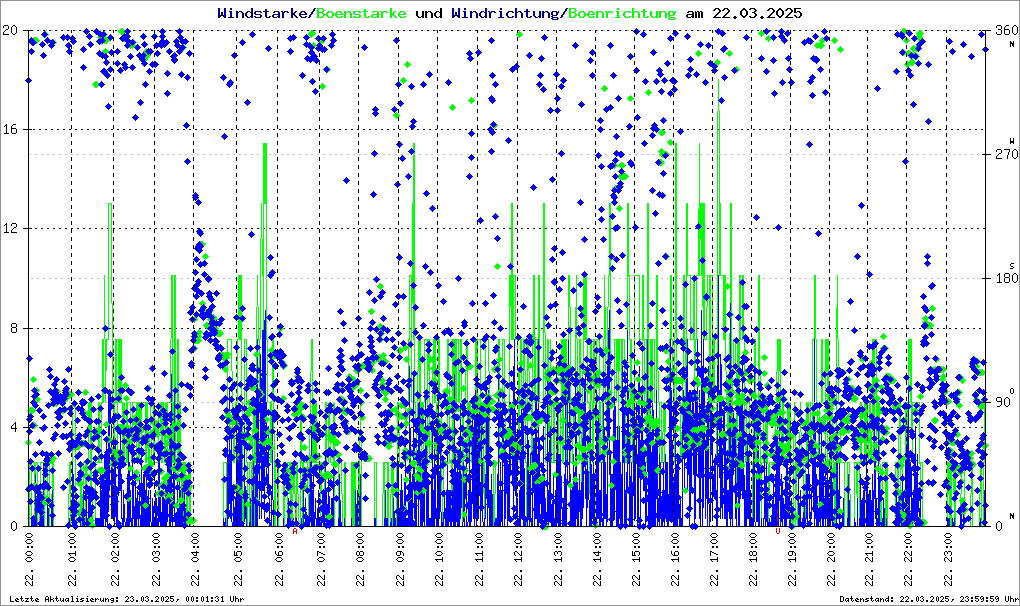1020x606 pixels.
Task: Click the compass letter 'O' above 90
Action: [1012, 391]
